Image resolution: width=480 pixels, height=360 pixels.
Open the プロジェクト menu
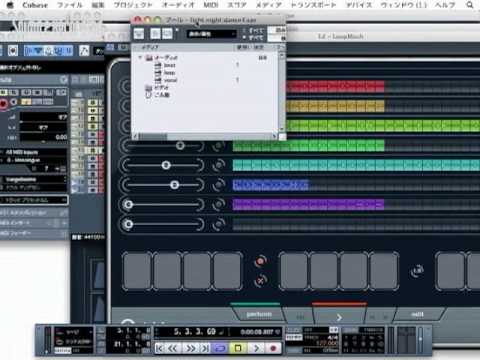pyautogui.click(x=133, y=5)
